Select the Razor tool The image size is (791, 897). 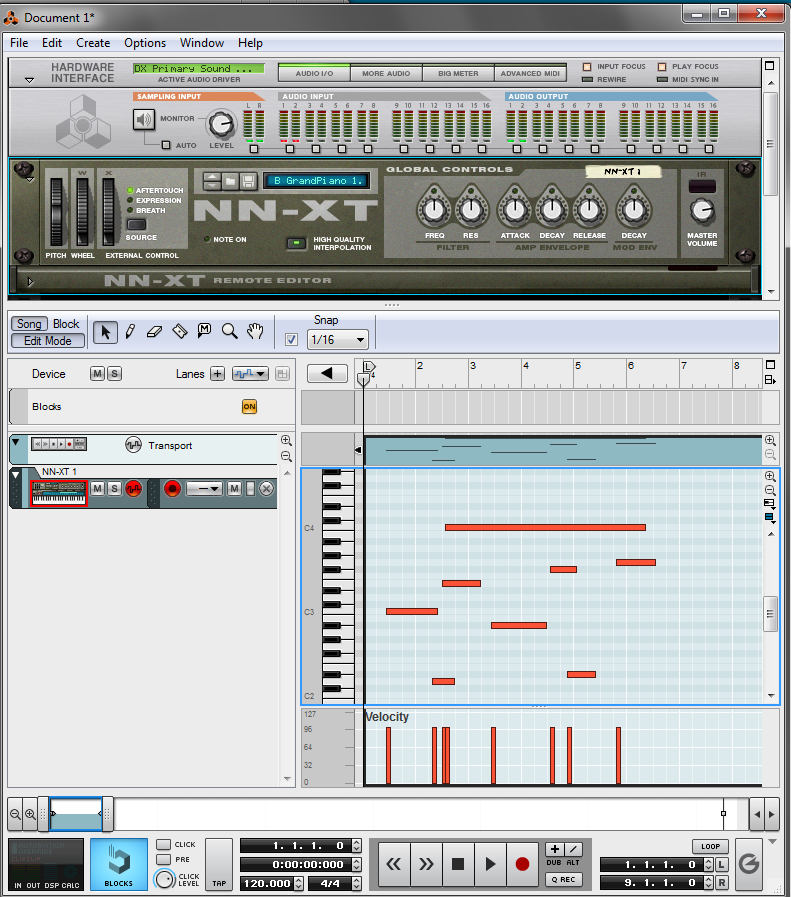(180, 331)
